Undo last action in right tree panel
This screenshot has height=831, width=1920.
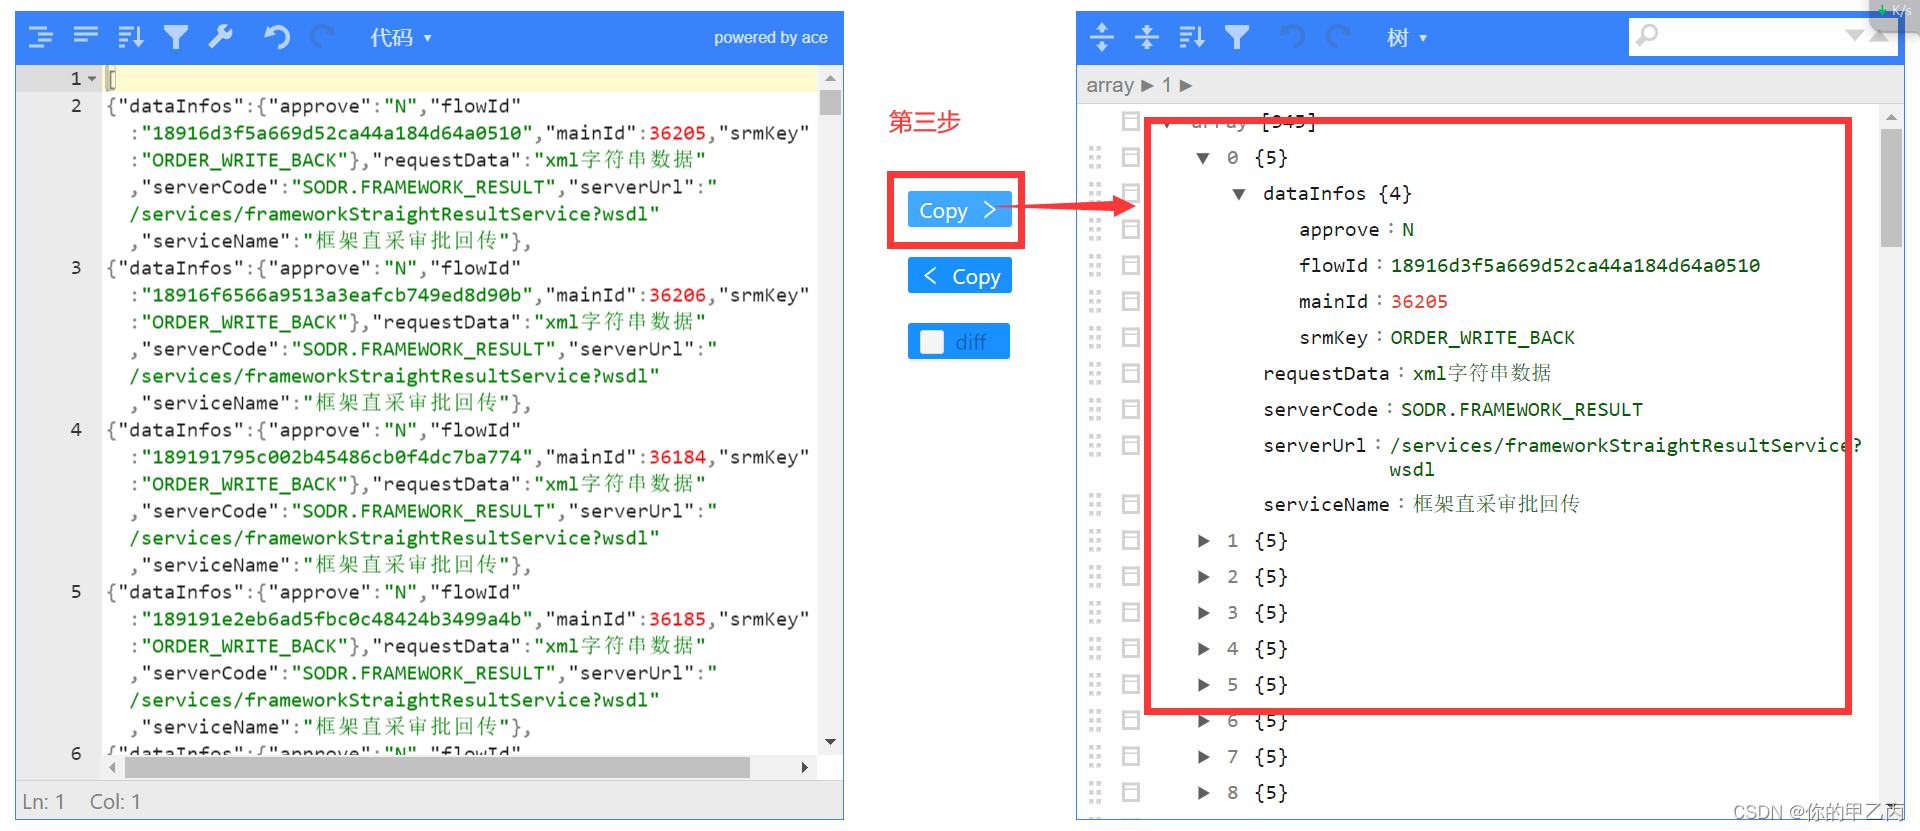tap(1293, 38)
